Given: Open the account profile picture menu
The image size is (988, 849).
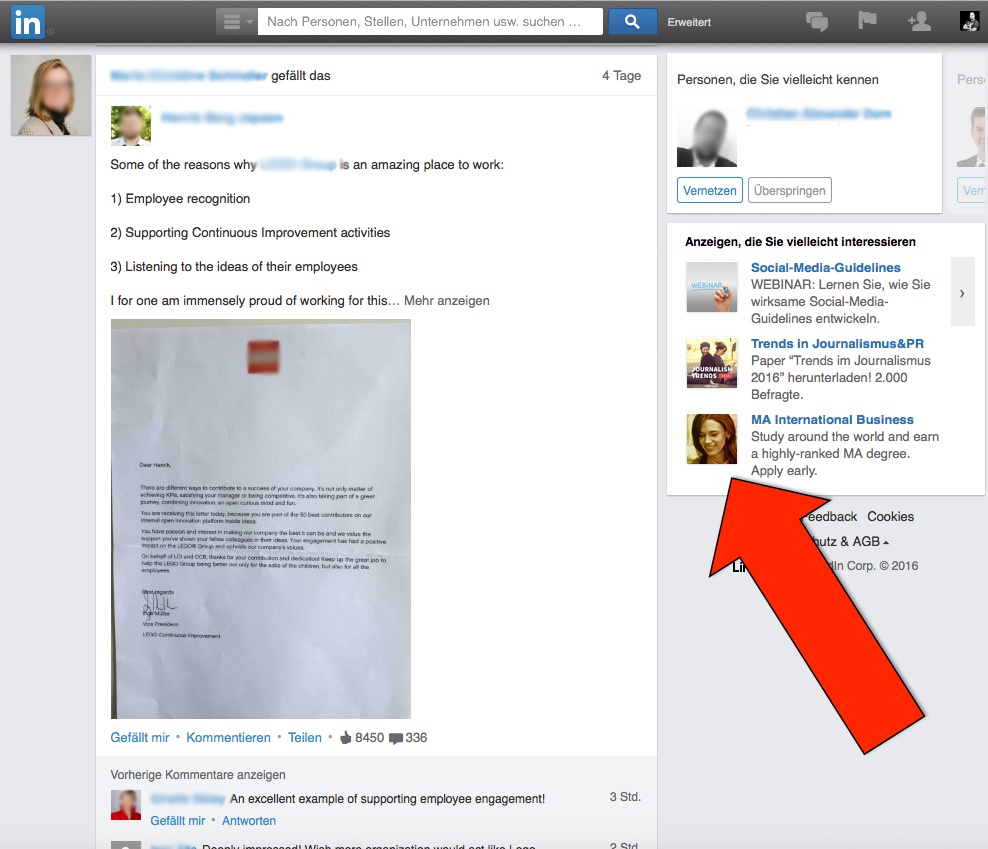Looking at the screenshot, I should pos(969,21).
